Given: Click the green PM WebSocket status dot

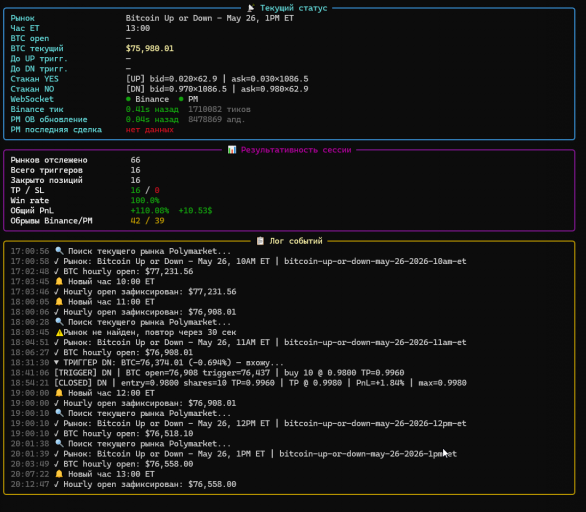Looking at the screenshot, I should pyautogui.click(x=181, y=99).
